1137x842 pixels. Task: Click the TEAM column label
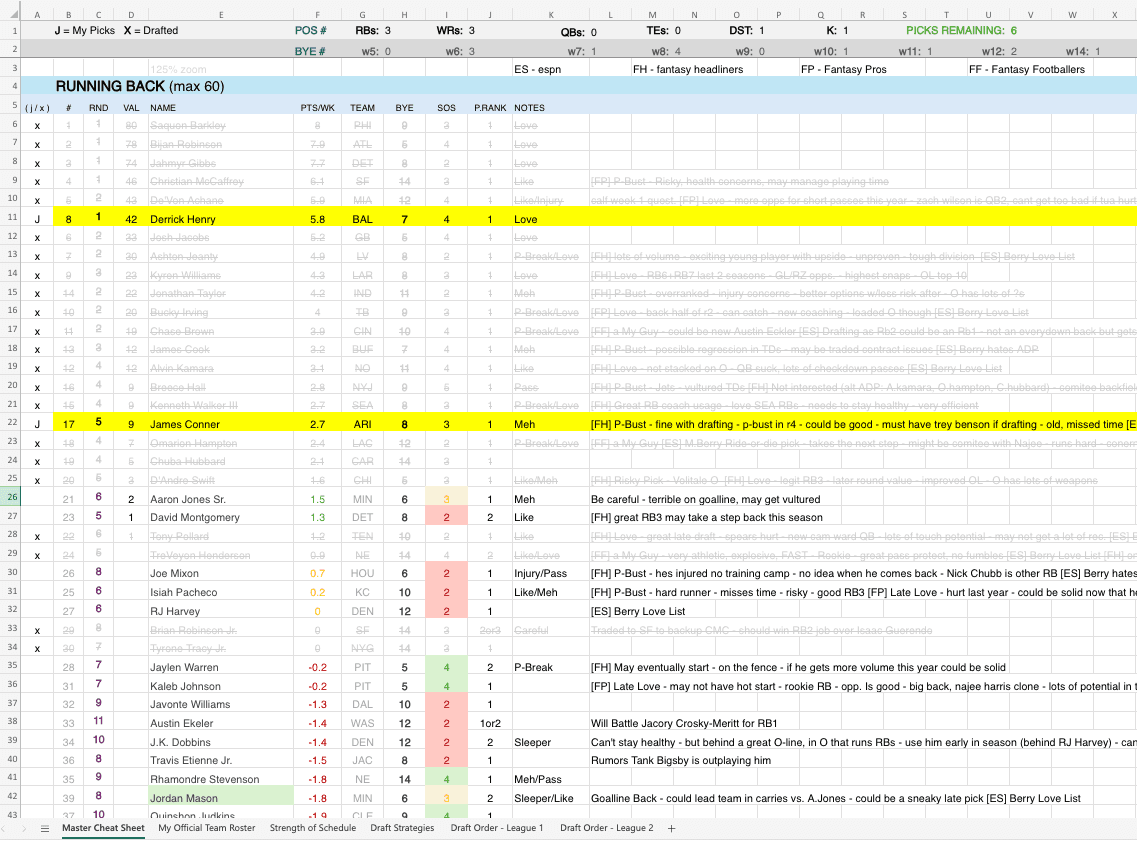[363, 107]
